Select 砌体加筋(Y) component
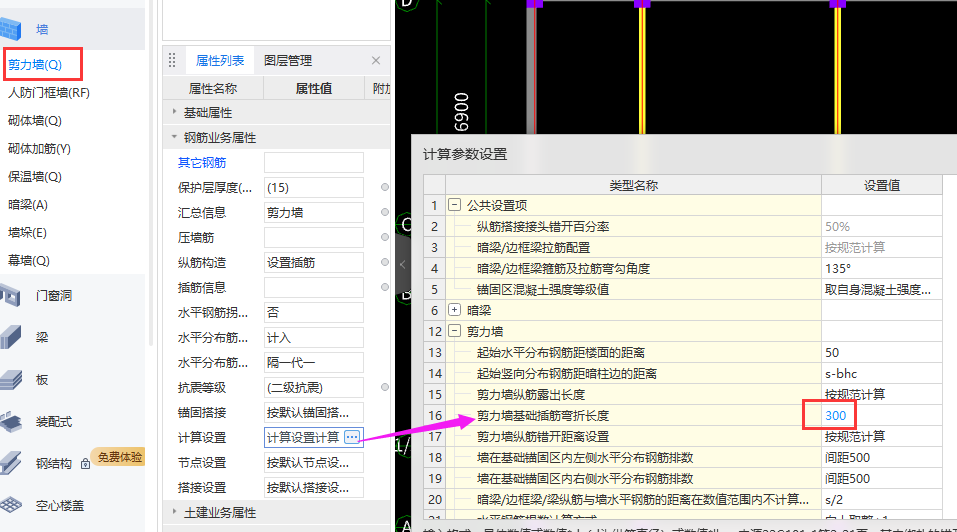Viewport: 957px width, 532px height. [39, 149]
